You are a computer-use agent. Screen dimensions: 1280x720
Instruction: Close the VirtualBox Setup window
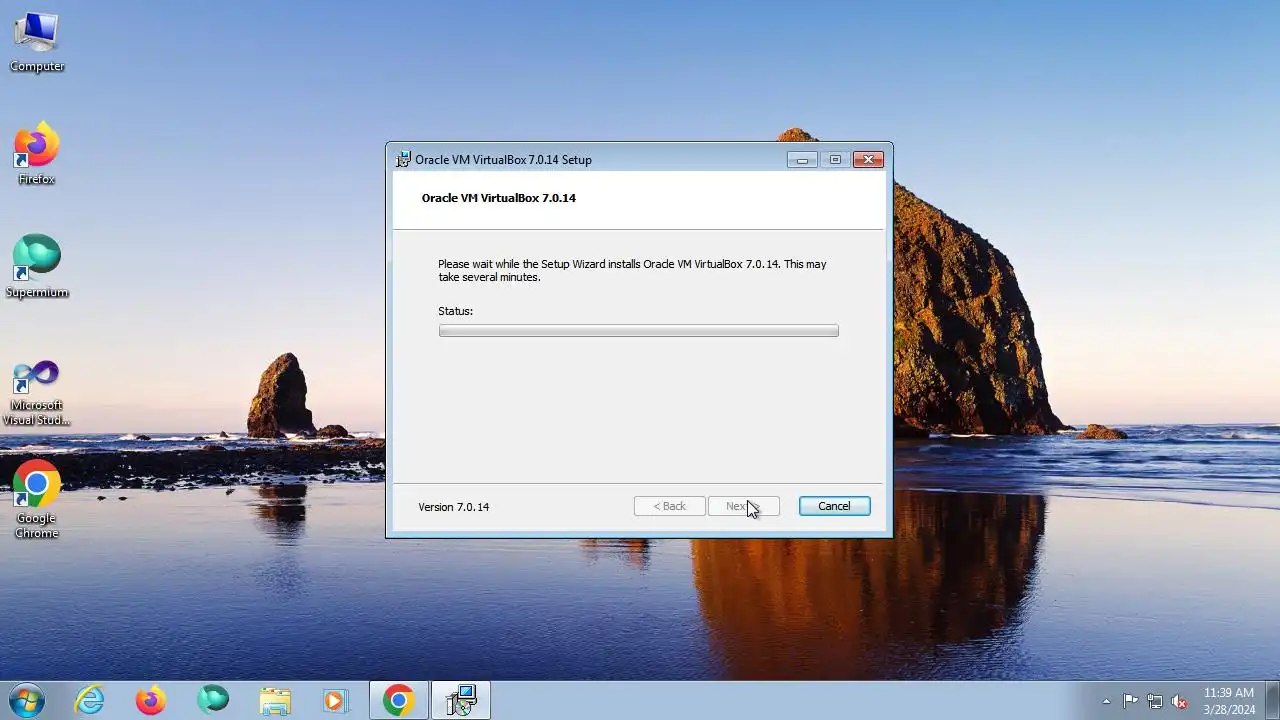(868, 159)
